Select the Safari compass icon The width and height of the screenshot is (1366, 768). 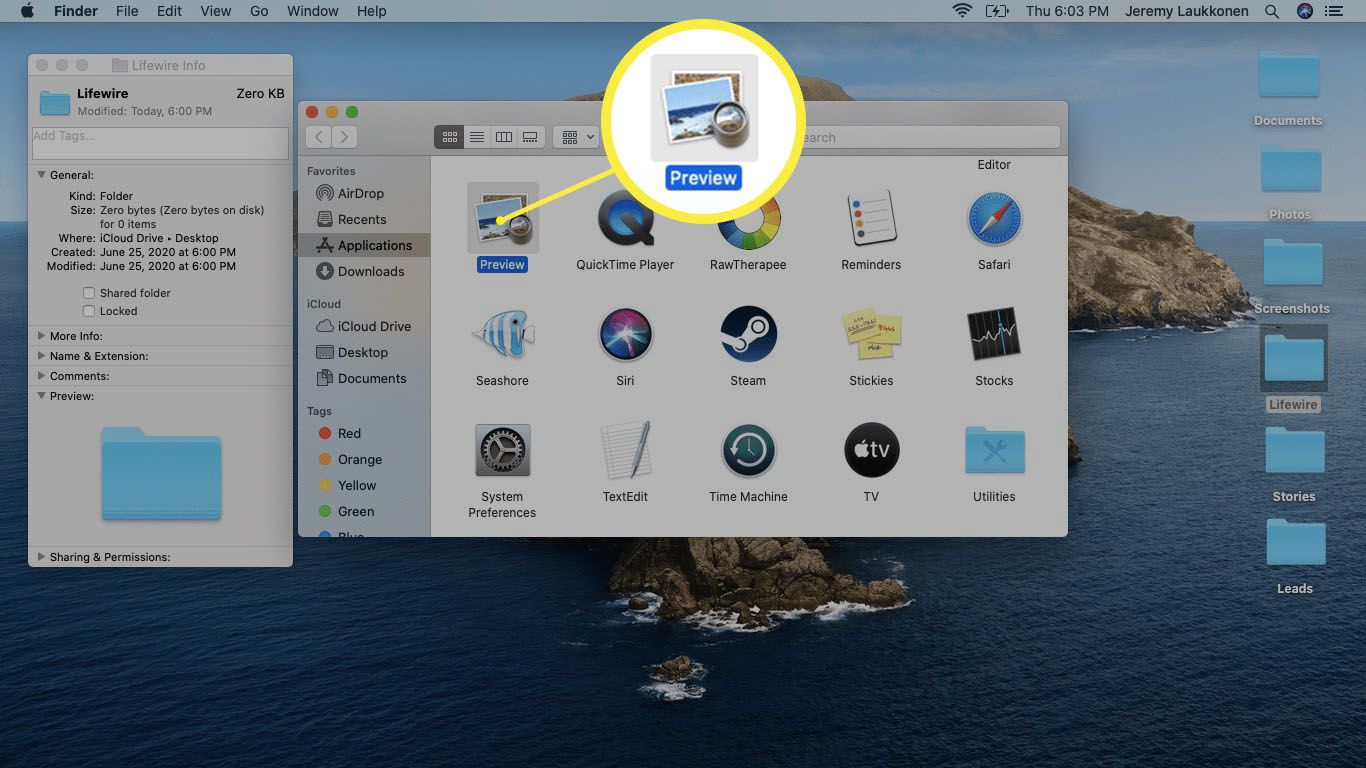(x=994, y=219)
